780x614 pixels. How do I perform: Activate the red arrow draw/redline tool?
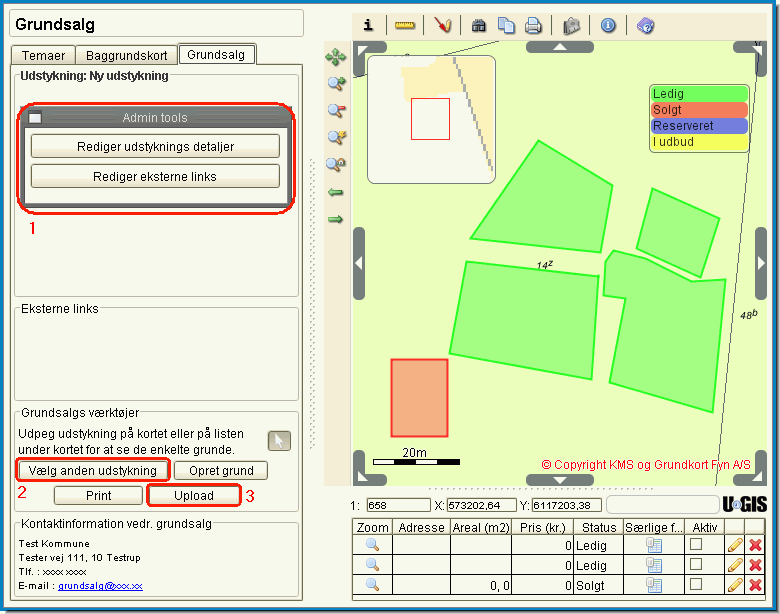(x=442, y=25)
